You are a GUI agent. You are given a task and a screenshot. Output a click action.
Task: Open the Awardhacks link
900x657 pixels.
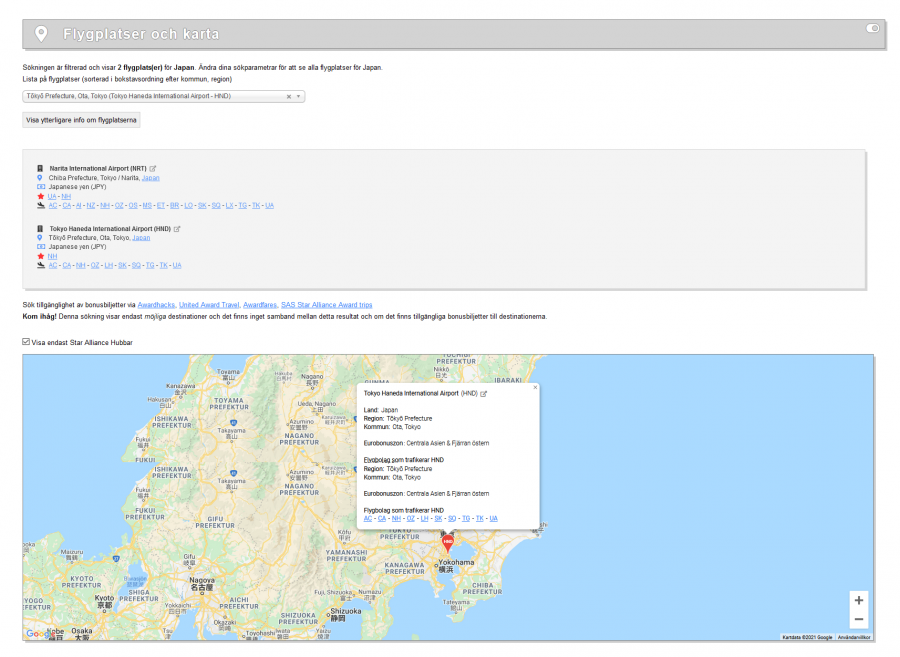(x=157, y=304)
